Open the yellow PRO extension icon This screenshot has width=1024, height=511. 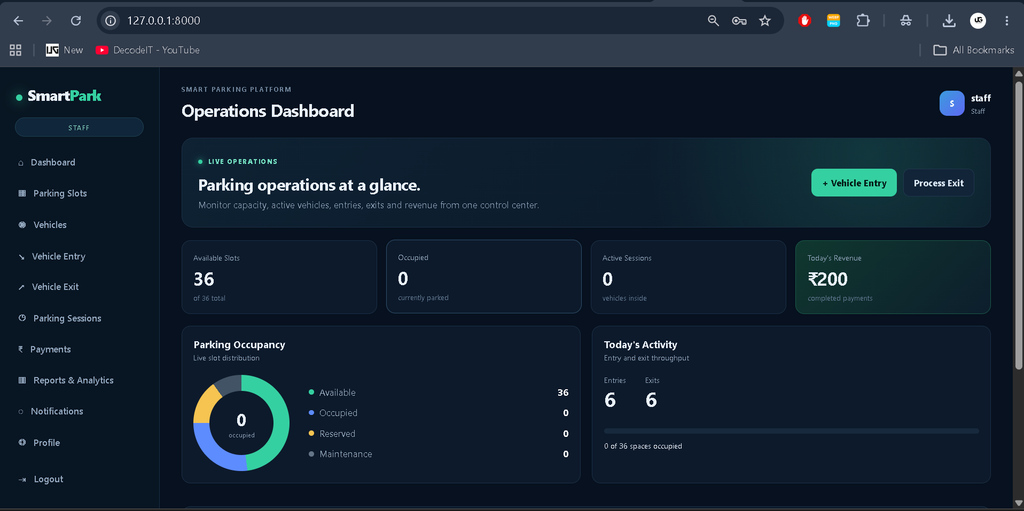point(833,21)
